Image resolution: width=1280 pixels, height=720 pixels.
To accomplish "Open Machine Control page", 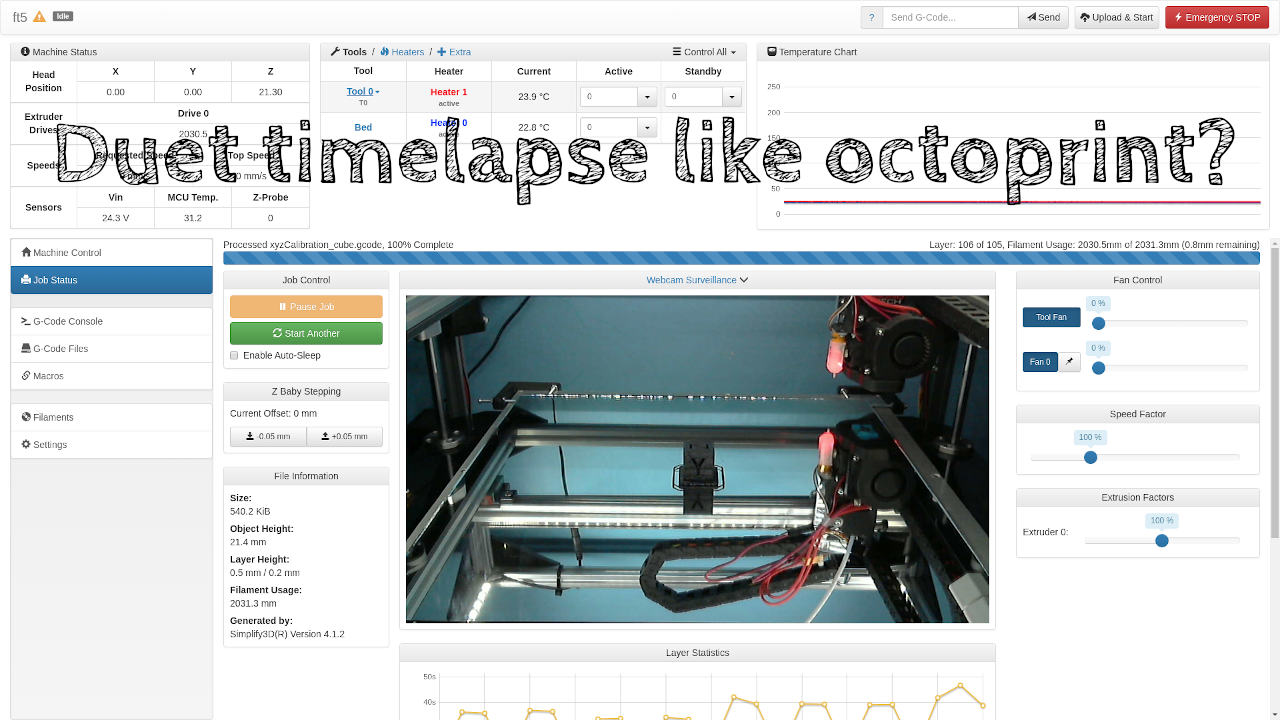I will pyautogui.click(x=112, y=252).
